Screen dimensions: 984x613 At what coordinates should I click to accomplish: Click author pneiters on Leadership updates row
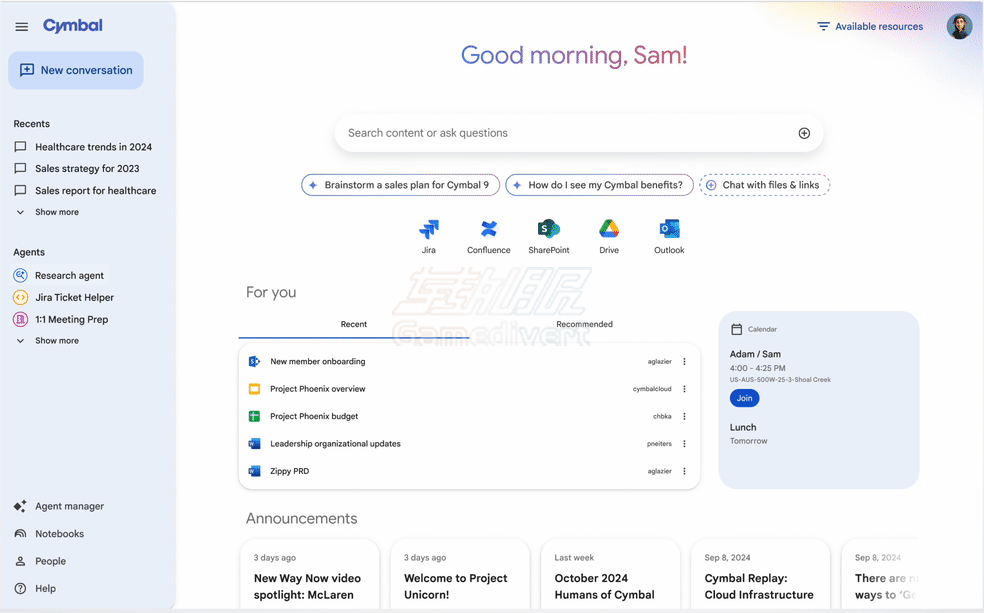pos(659,444)
